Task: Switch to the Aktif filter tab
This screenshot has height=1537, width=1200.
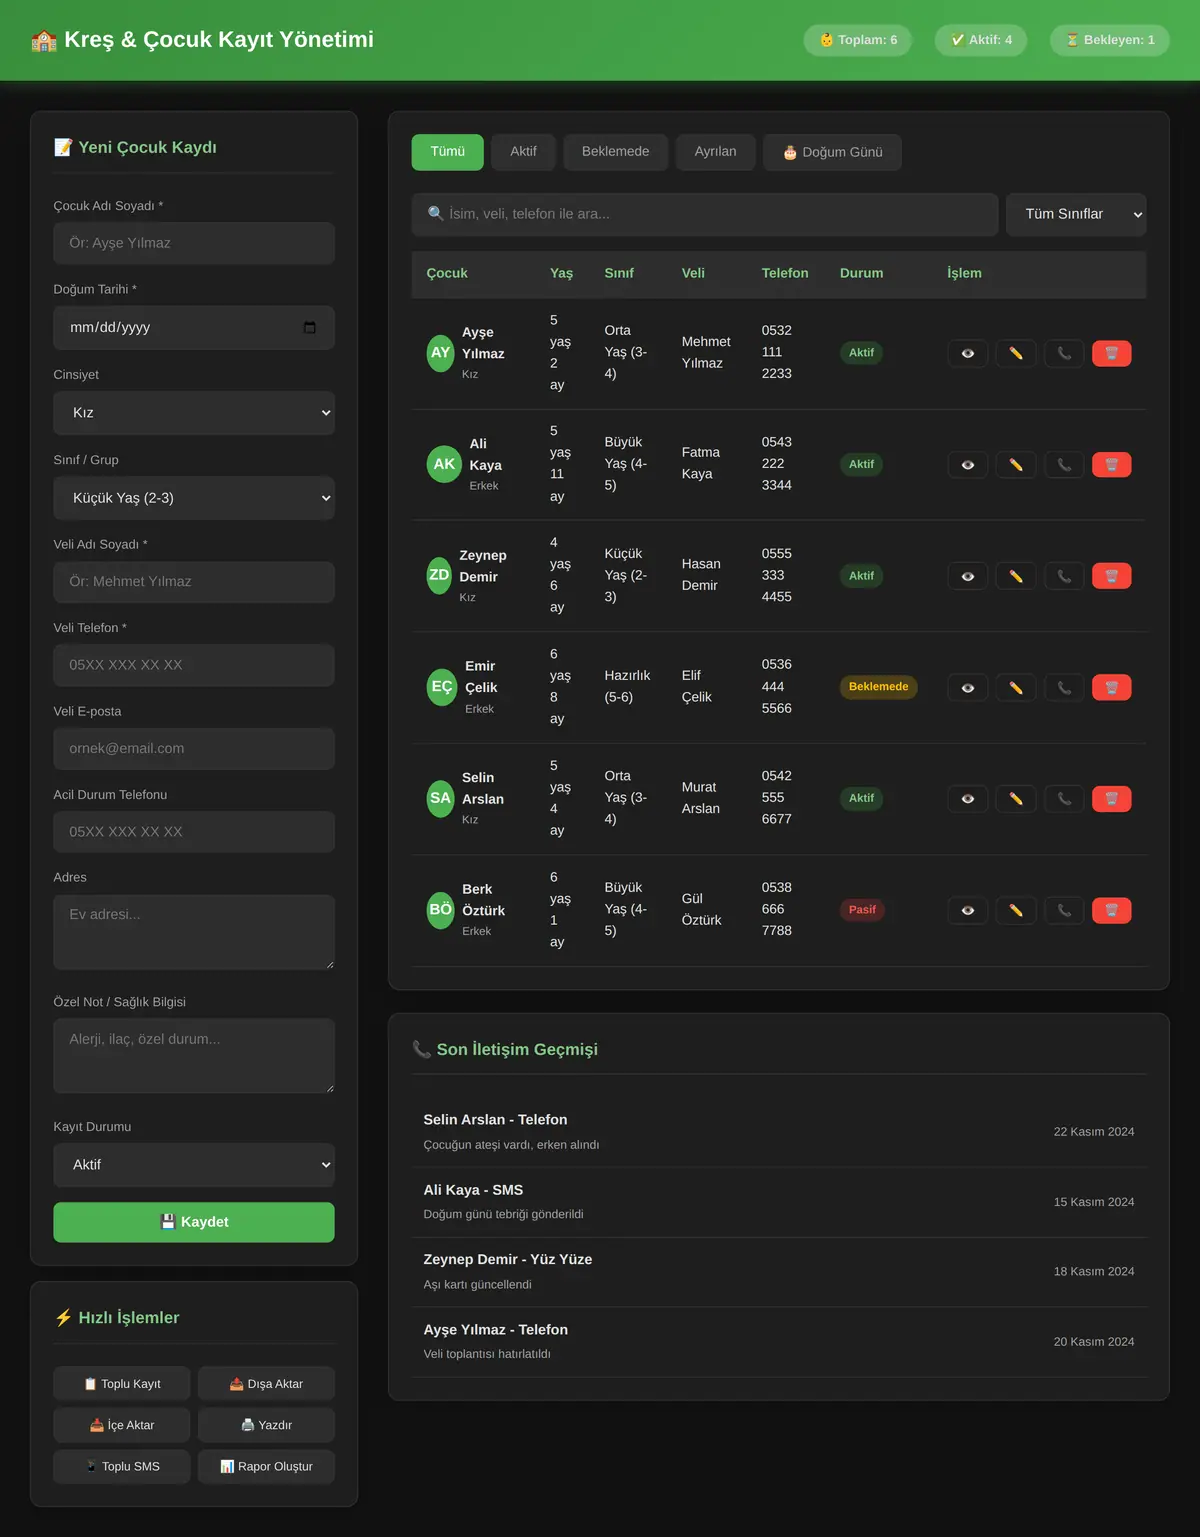Action: coord(523,152)
